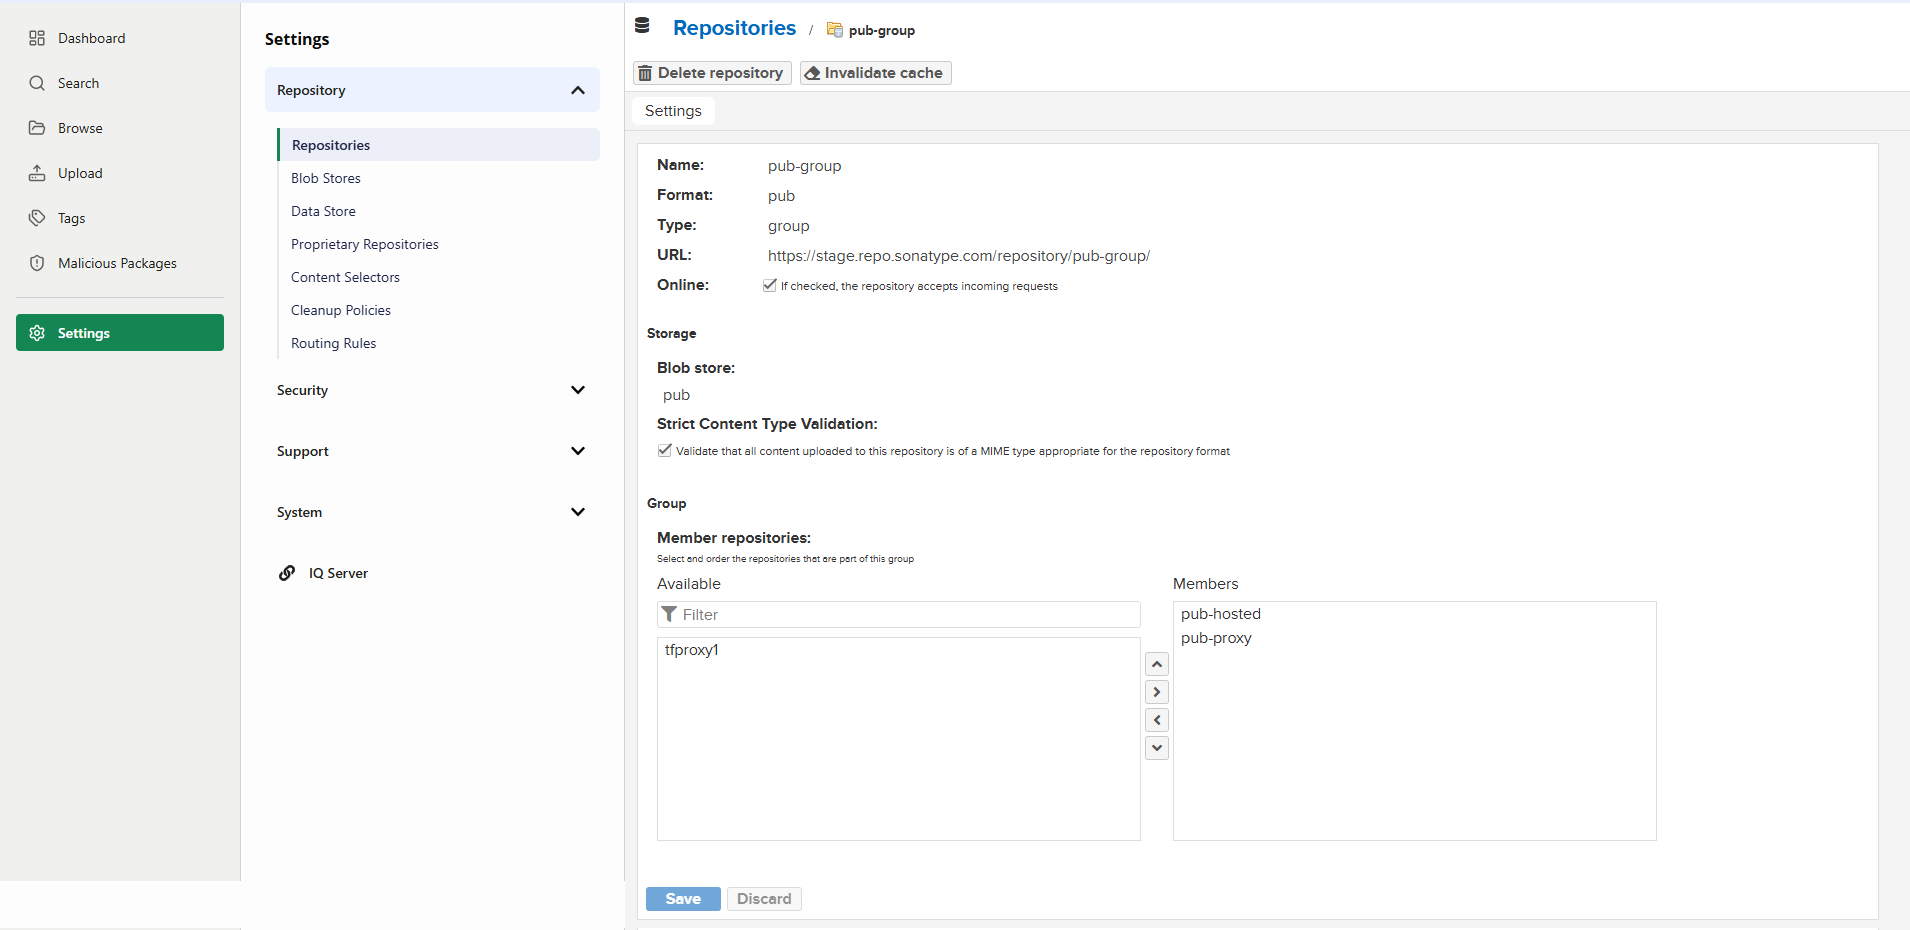Click the Browse folder icon
Screen dimensions: 1910x930
click(x=37, y=128)
